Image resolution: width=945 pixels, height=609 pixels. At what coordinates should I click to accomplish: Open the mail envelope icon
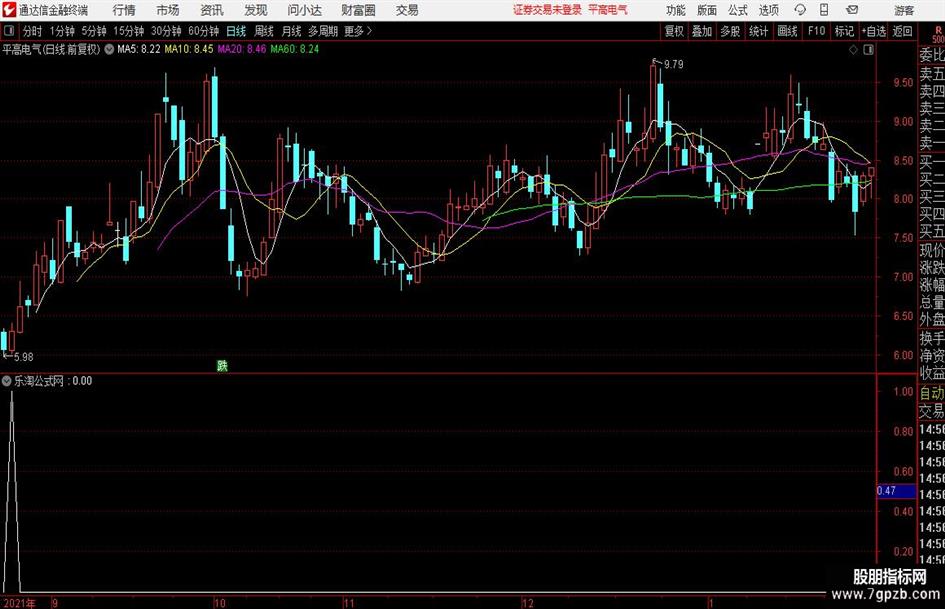pos(852,10)
